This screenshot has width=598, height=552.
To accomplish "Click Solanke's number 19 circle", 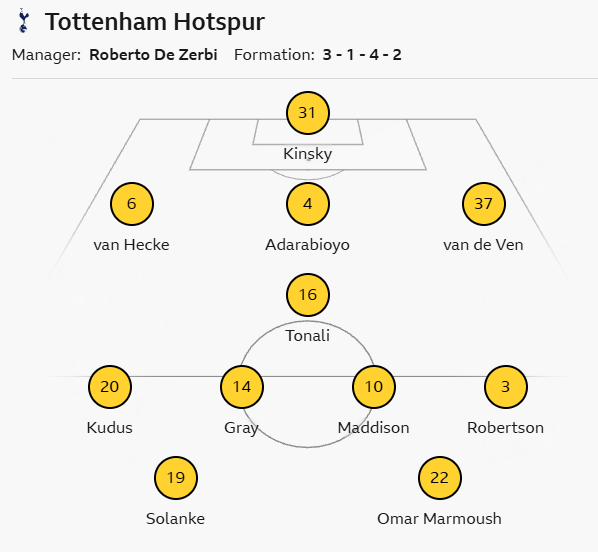I will tap(176, 478).
